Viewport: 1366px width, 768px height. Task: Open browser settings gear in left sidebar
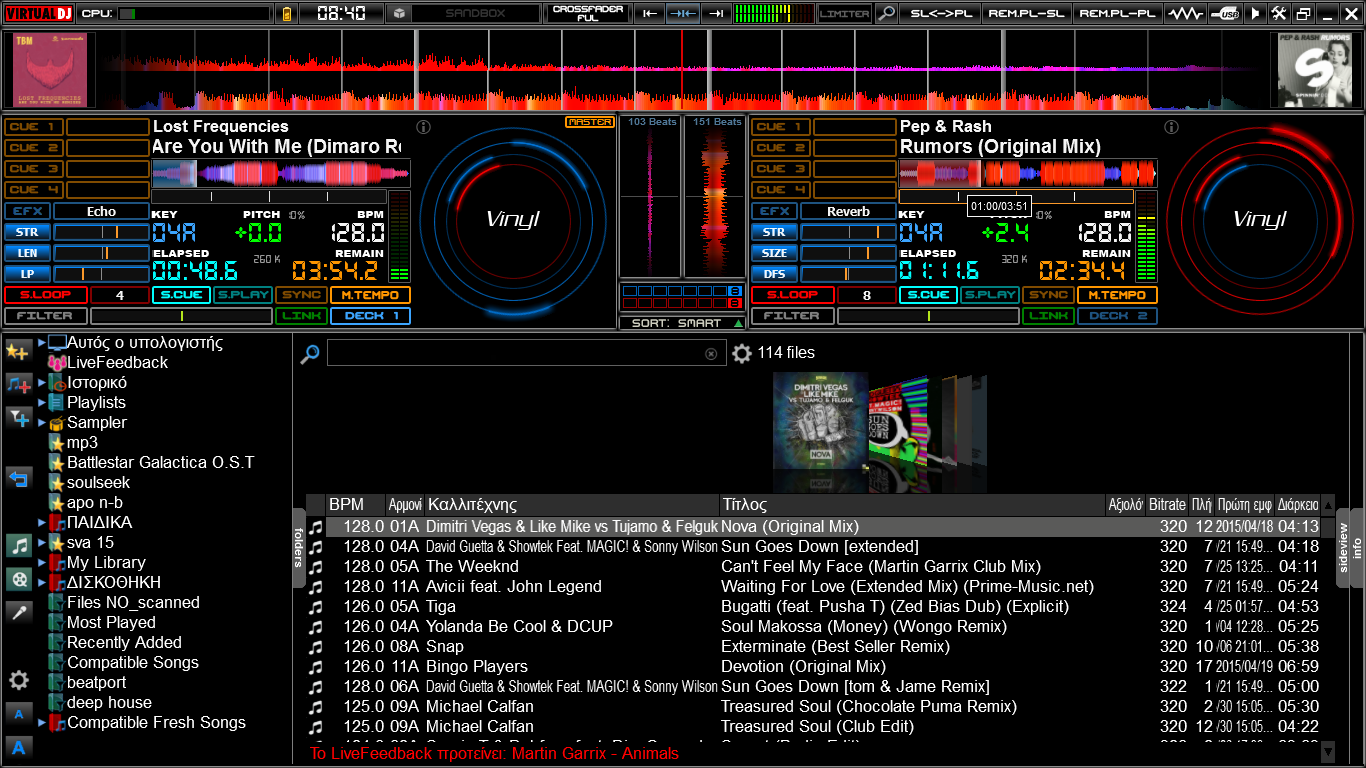pos(18,680)
